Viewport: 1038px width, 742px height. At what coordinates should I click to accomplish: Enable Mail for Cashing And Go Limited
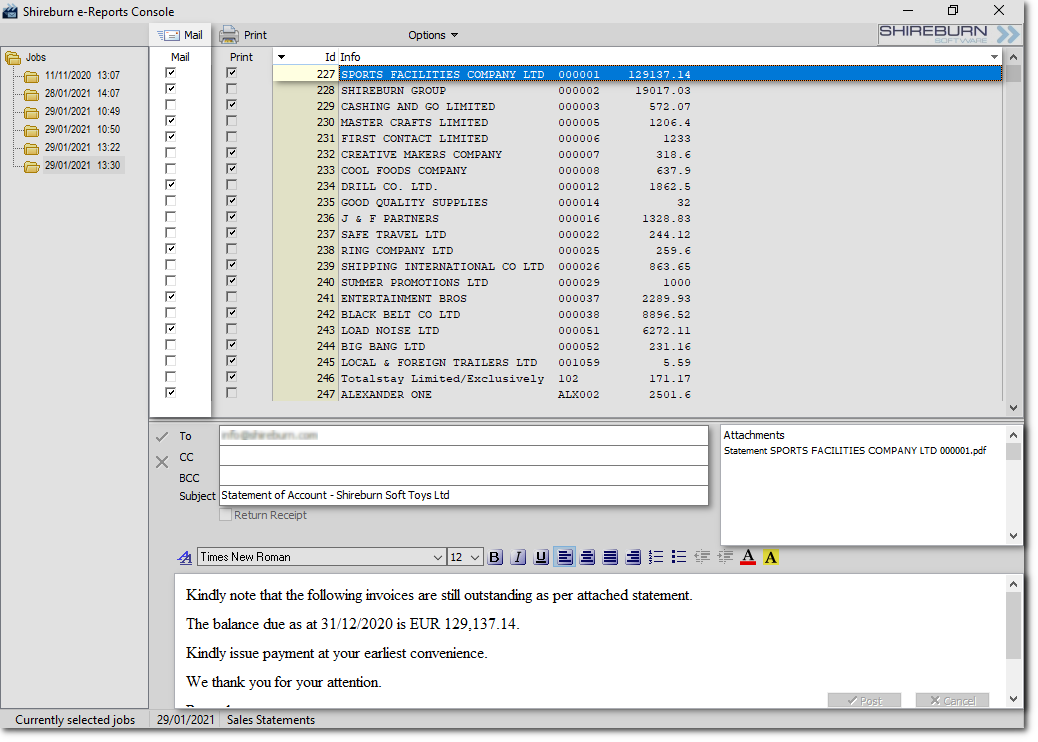point(171,105)
